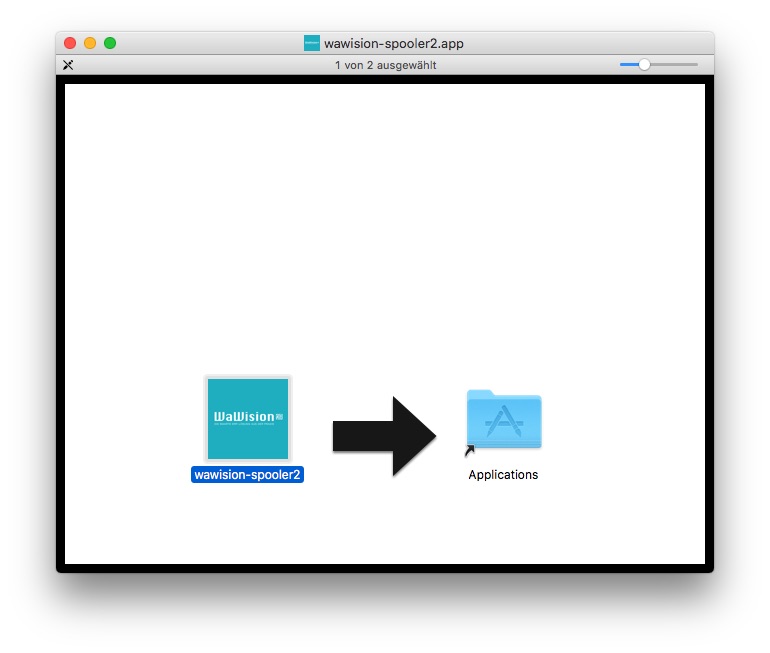Viewport: 770px width, 653px height.
Task: Click left end of icon size slider track
Action: [x=622, y=65]
